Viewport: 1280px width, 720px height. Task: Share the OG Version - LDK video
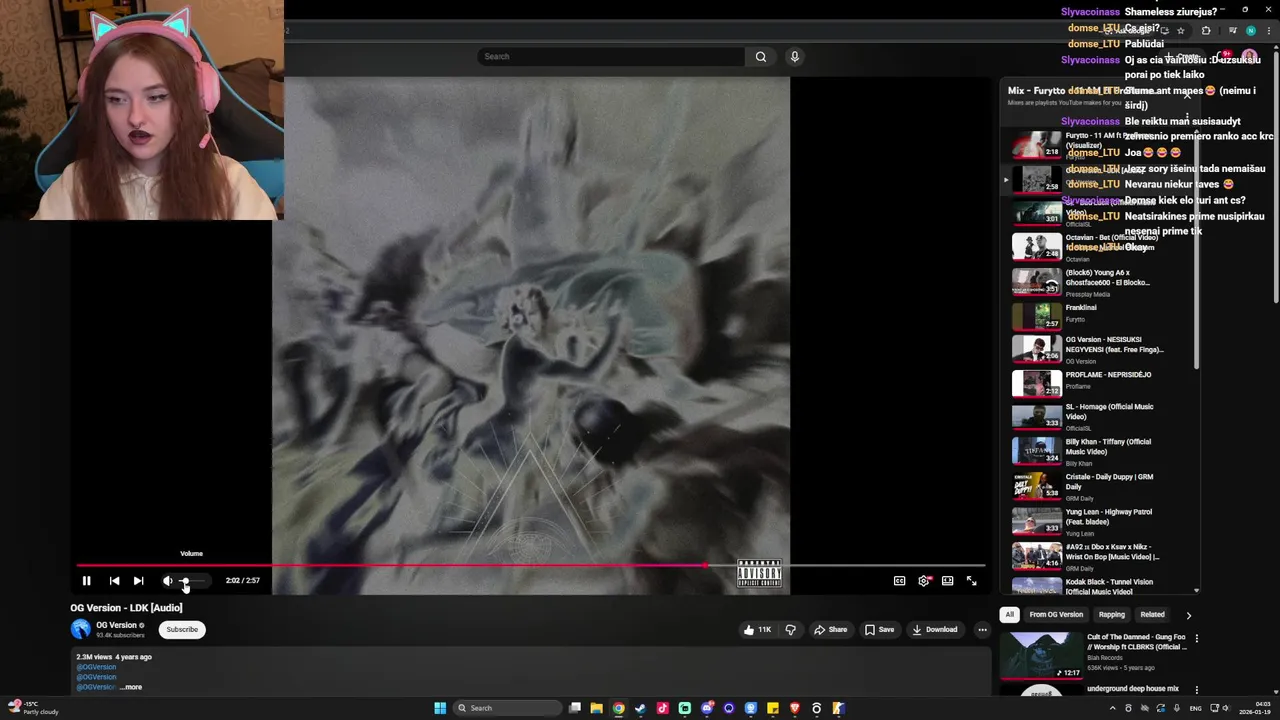click(x=830, y=630)
